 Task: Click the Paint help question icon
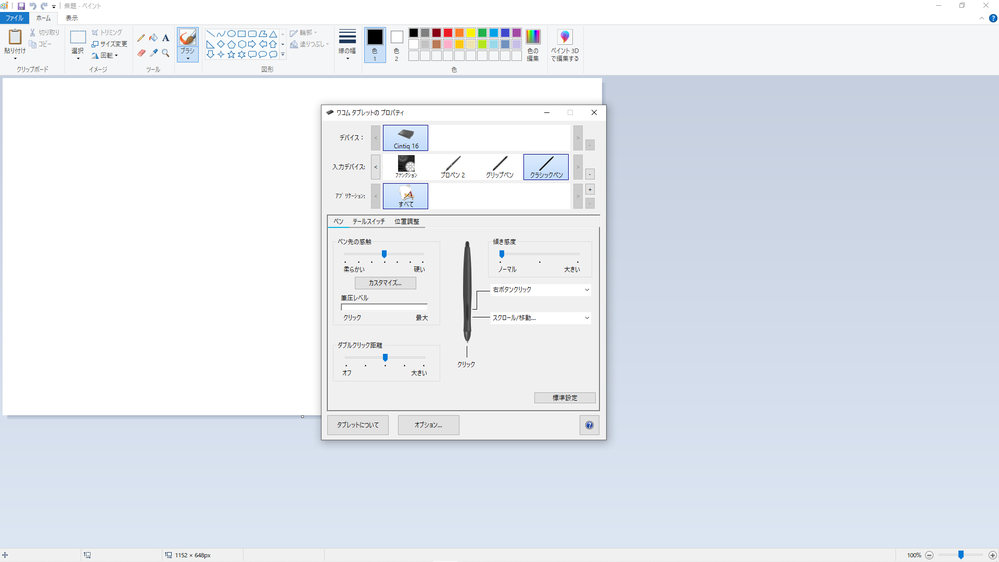(993, 18)
